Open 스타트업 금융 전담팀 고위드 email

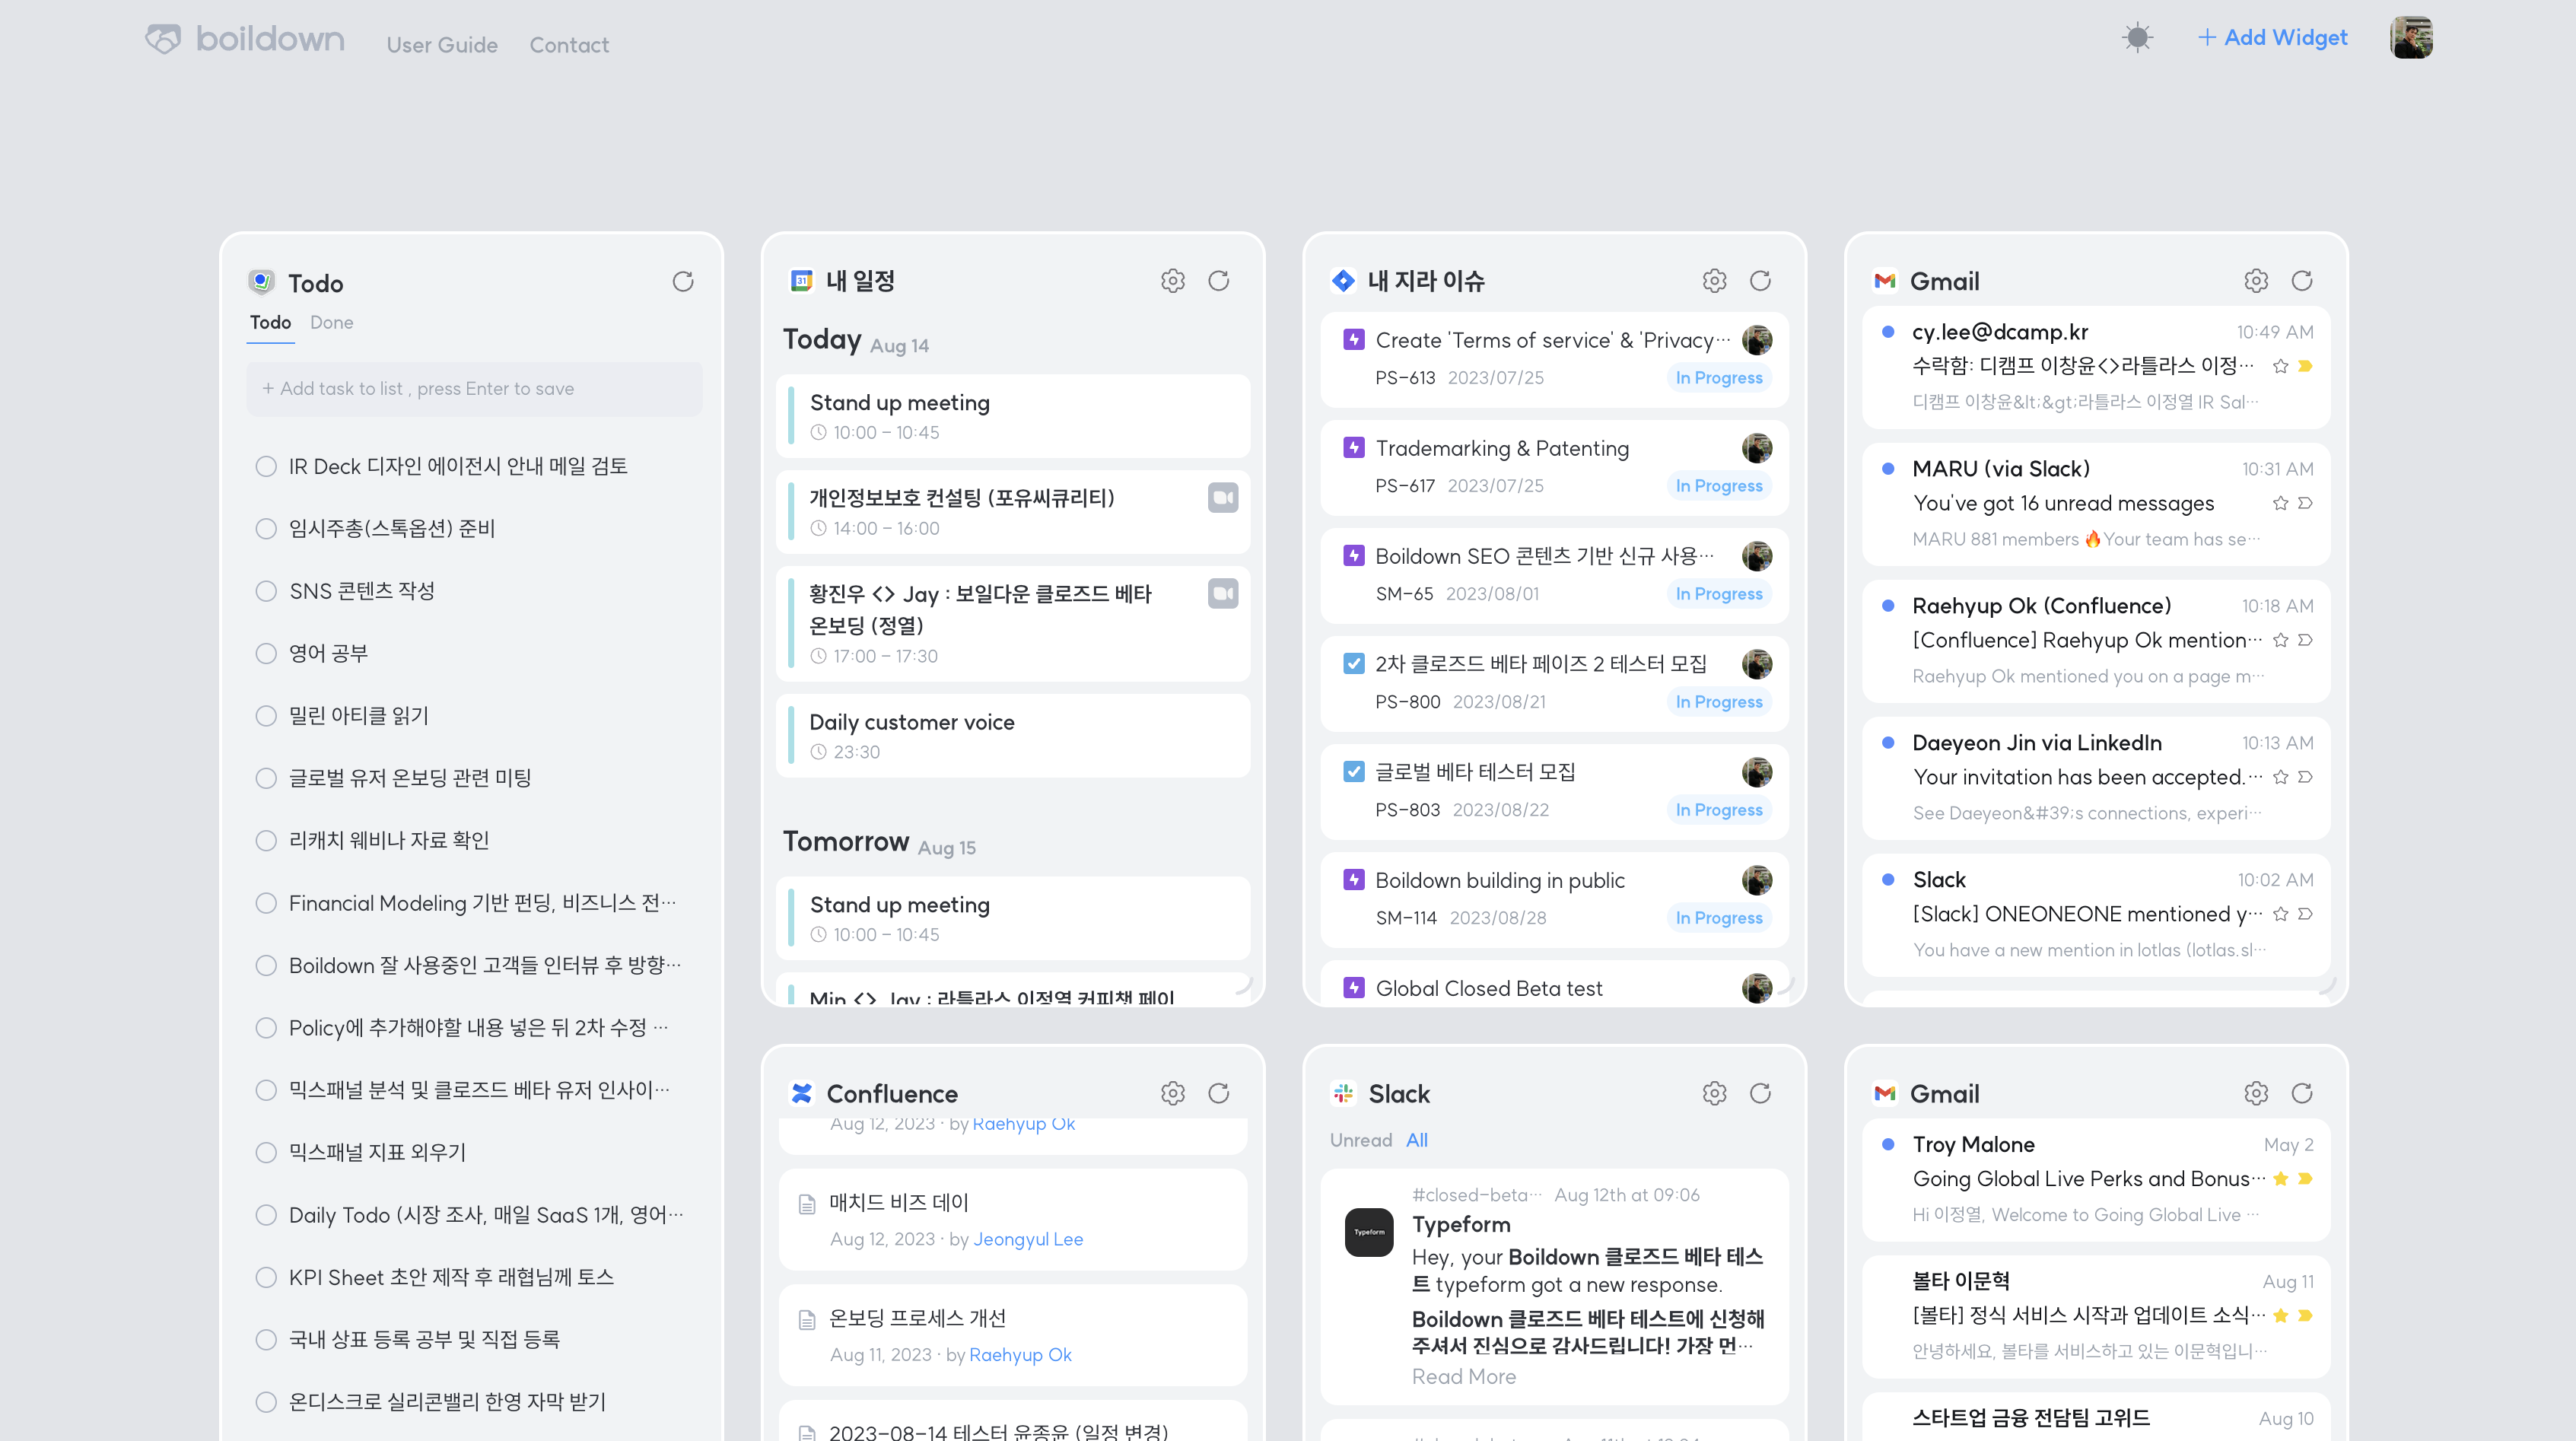[x=2096, y=1418]
